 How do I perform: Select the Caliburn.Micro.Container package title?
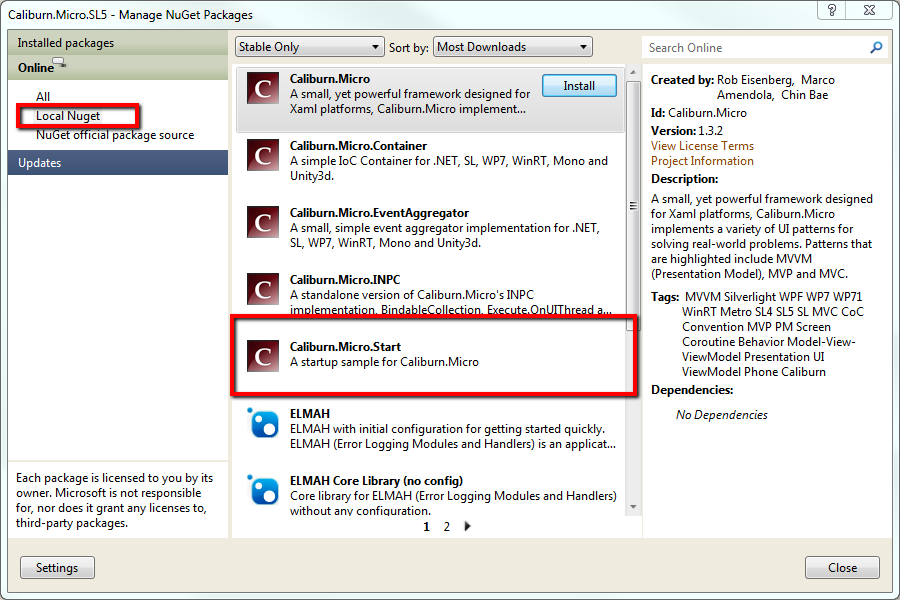point(358,146)
